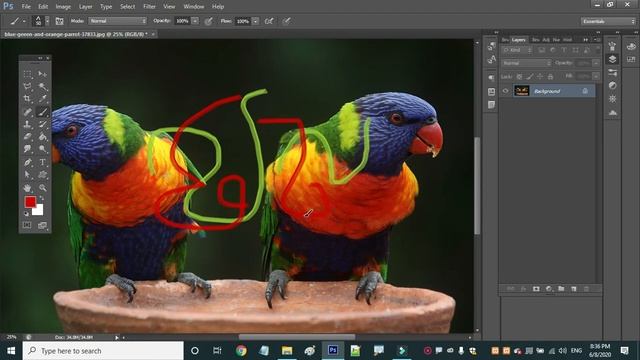Toggle Quick Mask mode
The height and width of the screenshot is (360, 640).
pyautogui.click(x=27, y=225)
